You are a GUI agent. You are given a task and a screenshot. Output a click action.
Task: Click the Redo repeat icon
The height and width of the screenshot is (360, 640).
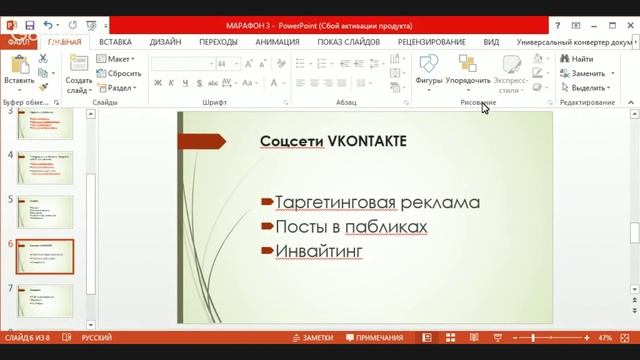pos(73,25)
